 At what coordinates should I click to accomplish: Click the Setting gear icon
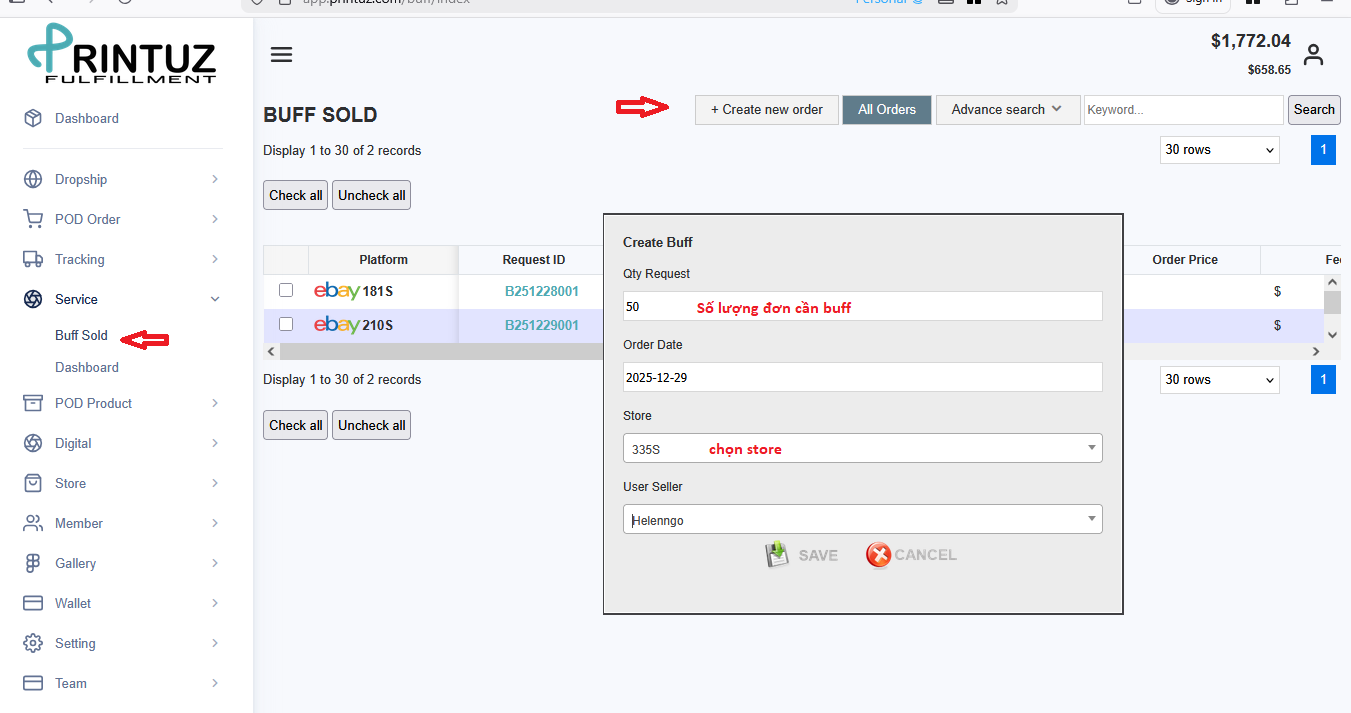33,643
